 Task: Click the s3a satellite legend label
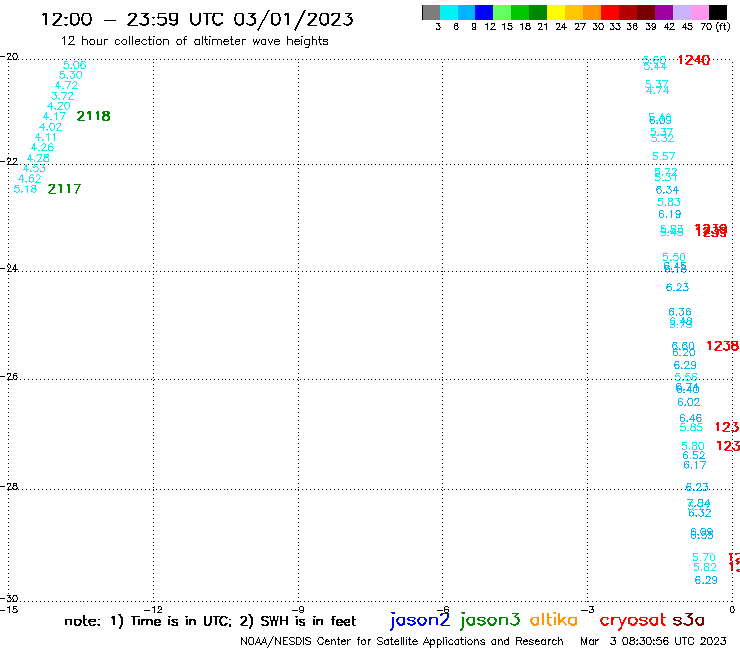click(689, 620)
